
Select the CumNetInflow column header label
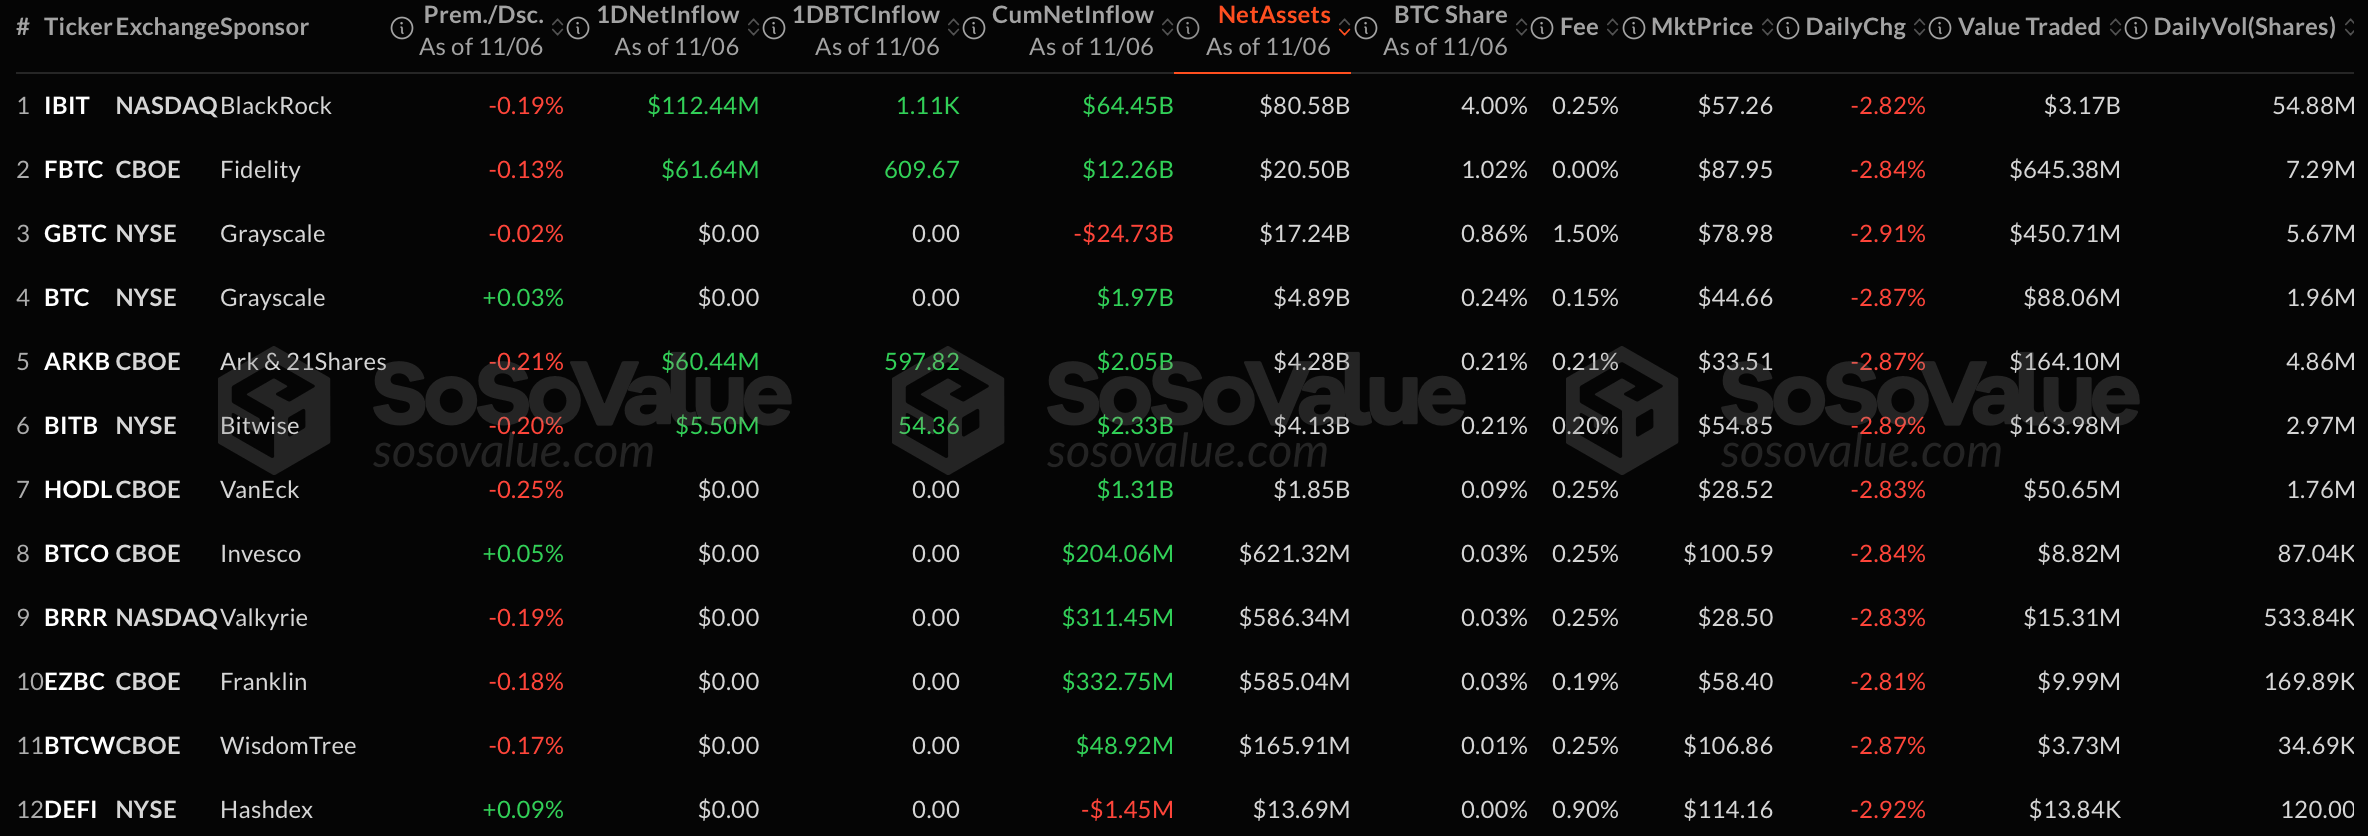[x=1073, y=15]
